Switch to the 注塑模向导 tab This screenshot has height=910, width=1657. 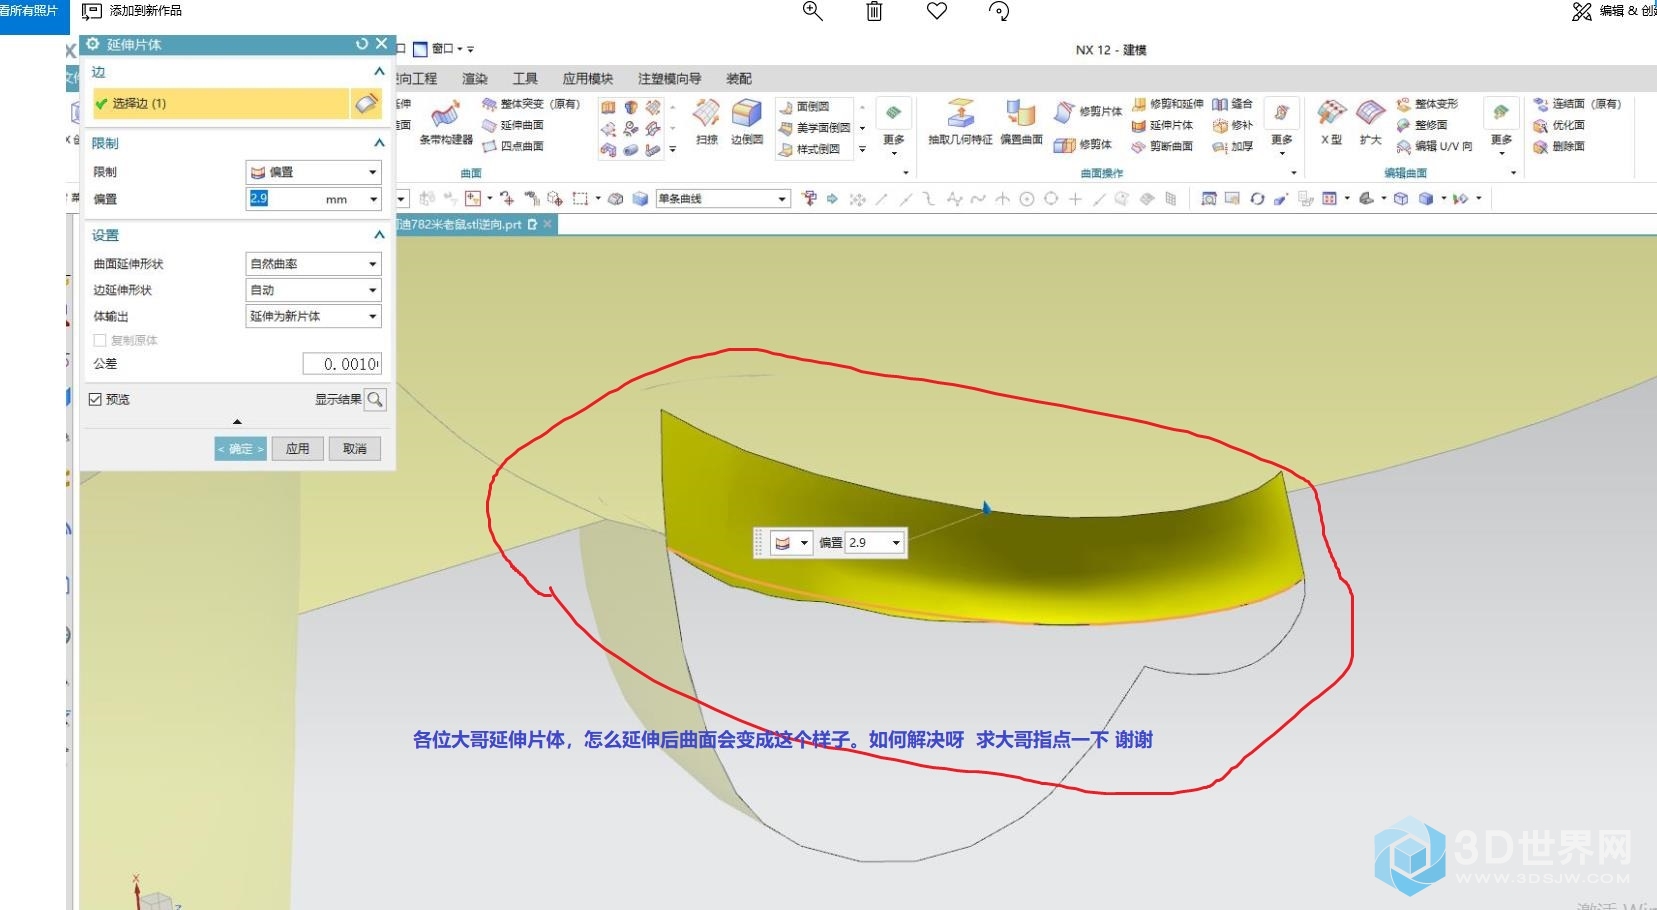(669, 79)
